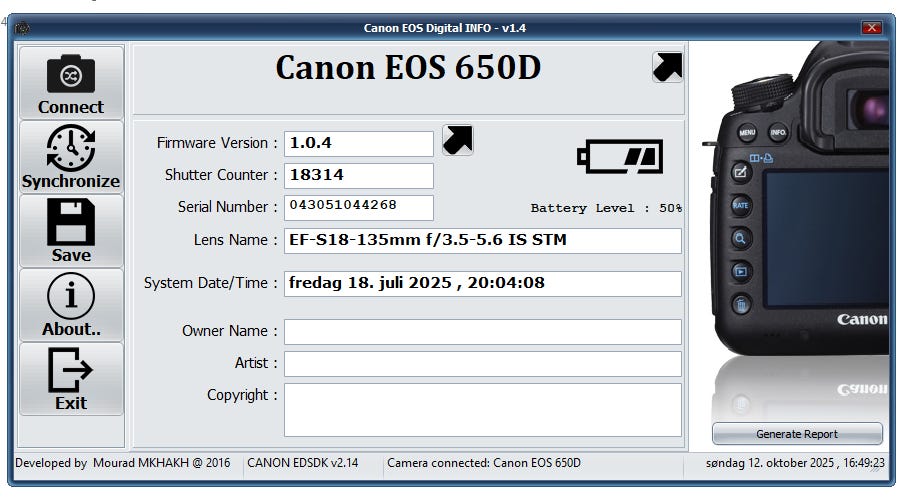This screenshot has height=498, width=904.
Task: Click arrow icon next to Firmware Version
Action: pos(458,140)
